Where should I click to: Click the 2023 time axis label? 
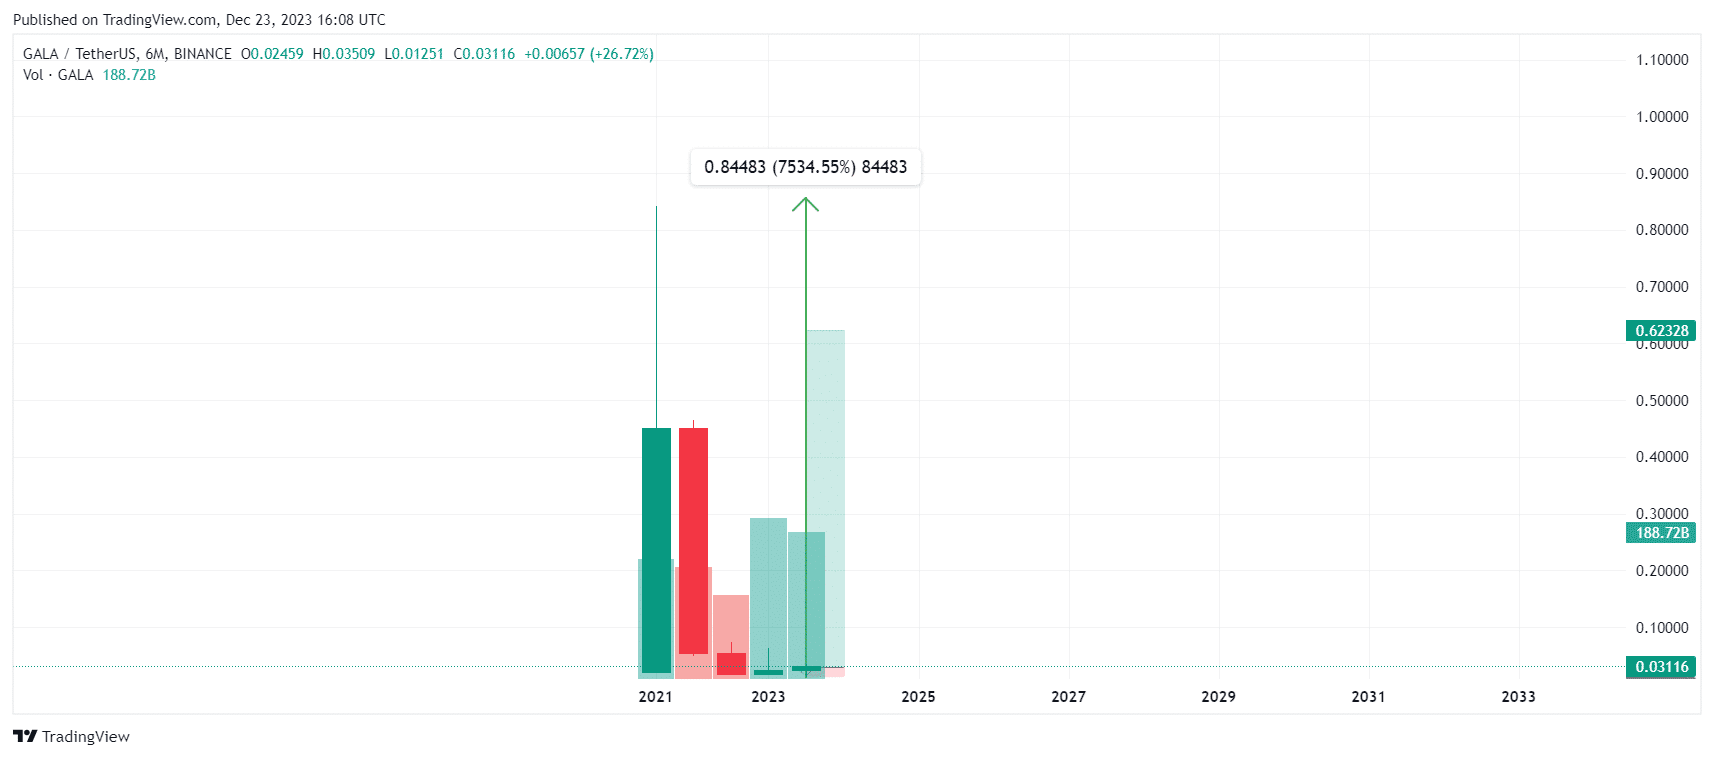768,697
